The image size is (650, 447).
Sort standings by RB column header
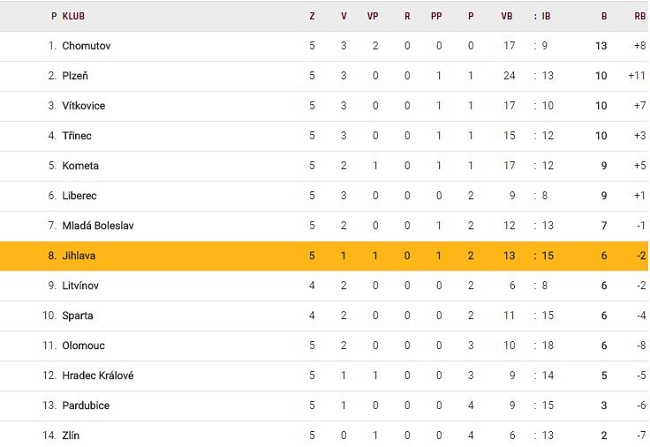(639, 16)
